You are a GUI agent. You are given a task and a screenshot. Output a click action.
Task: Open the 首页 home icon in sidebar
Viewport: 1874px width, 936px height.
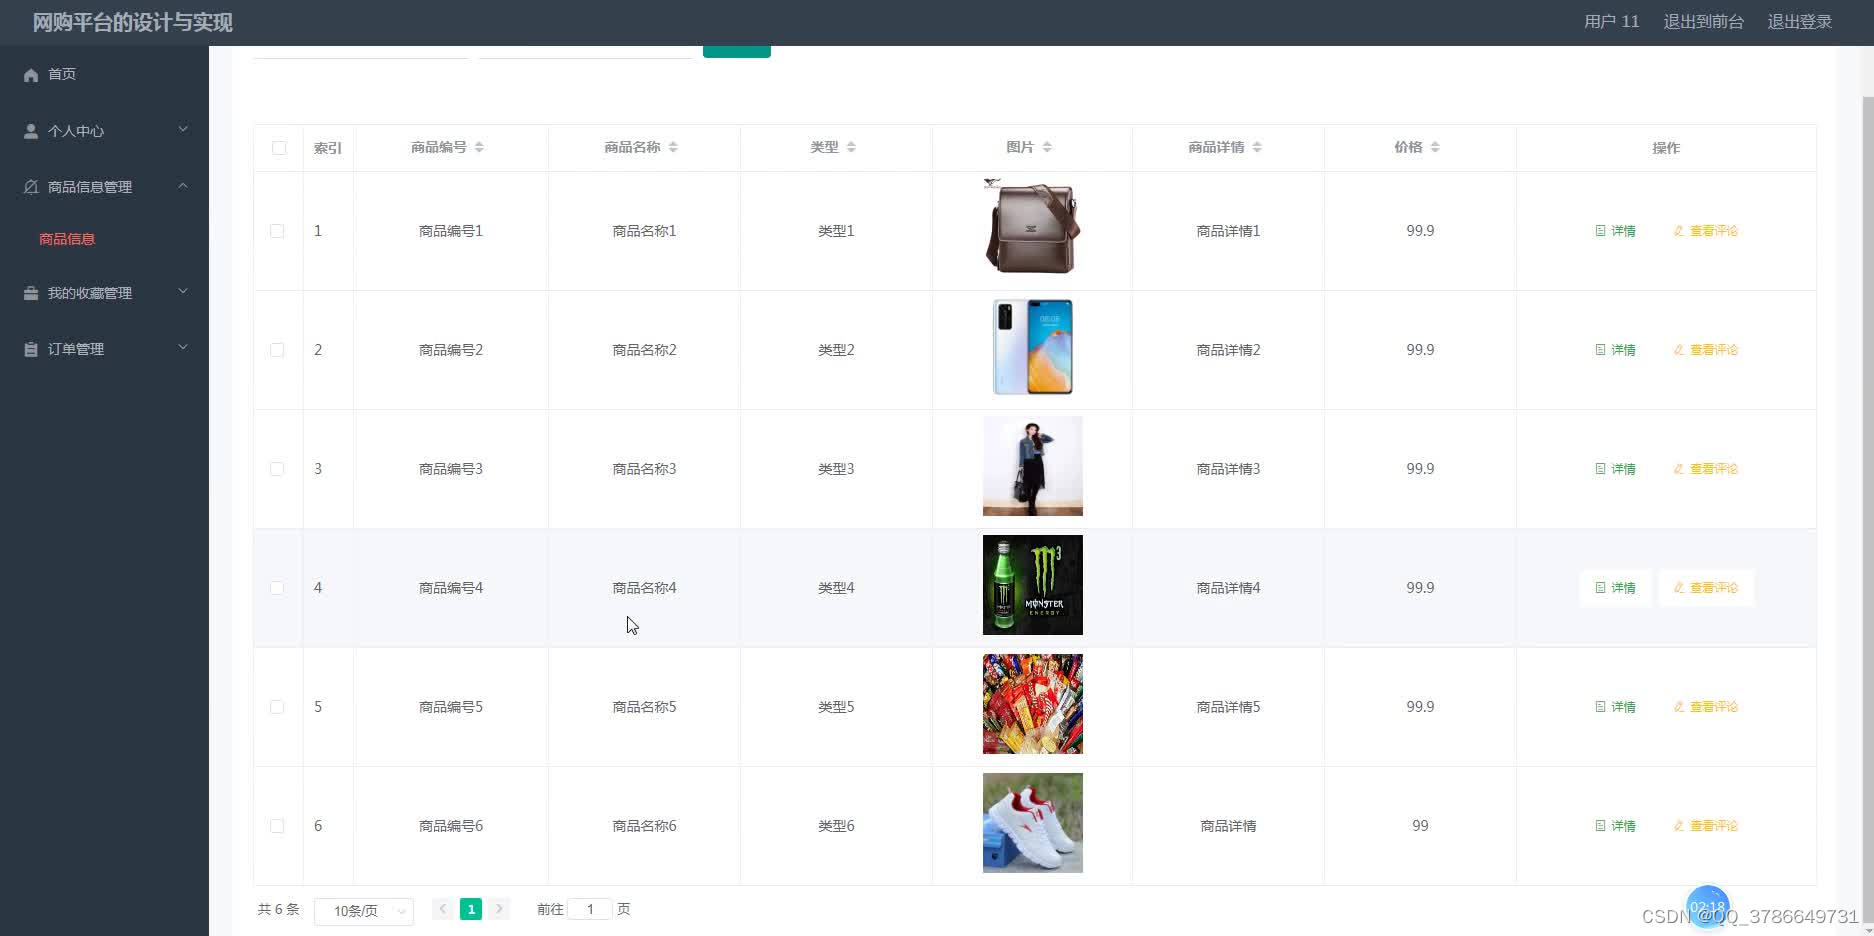tap(31, 75)
